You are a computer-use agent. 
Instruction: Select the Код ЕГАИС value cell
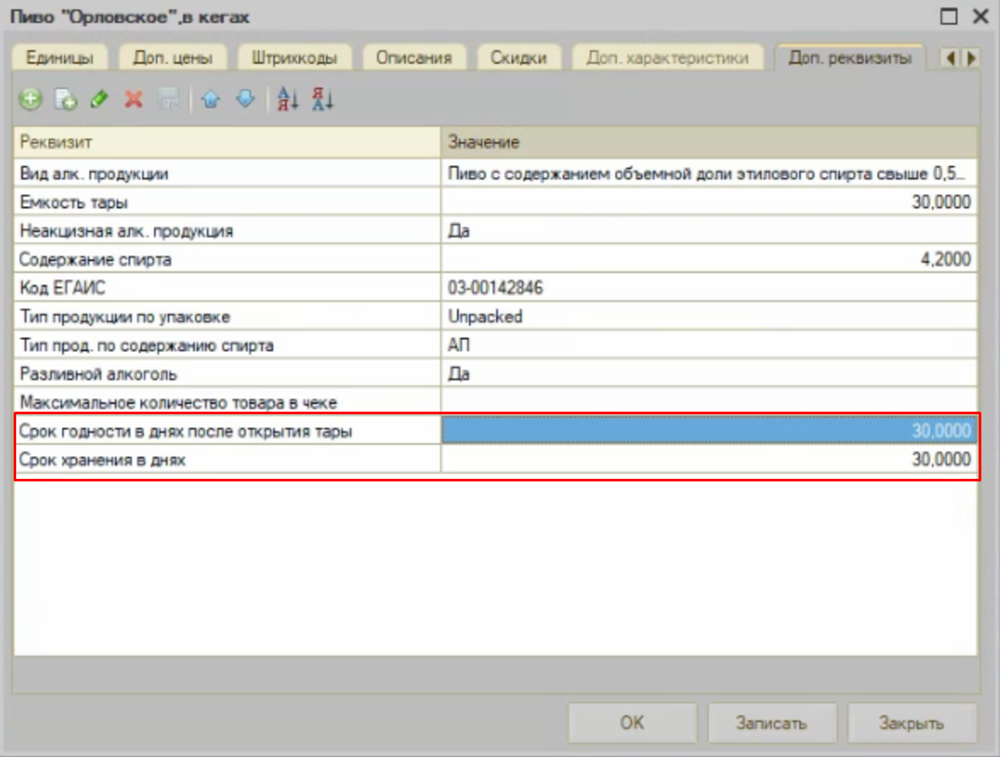pyautogui.click(x=709, y=288)
